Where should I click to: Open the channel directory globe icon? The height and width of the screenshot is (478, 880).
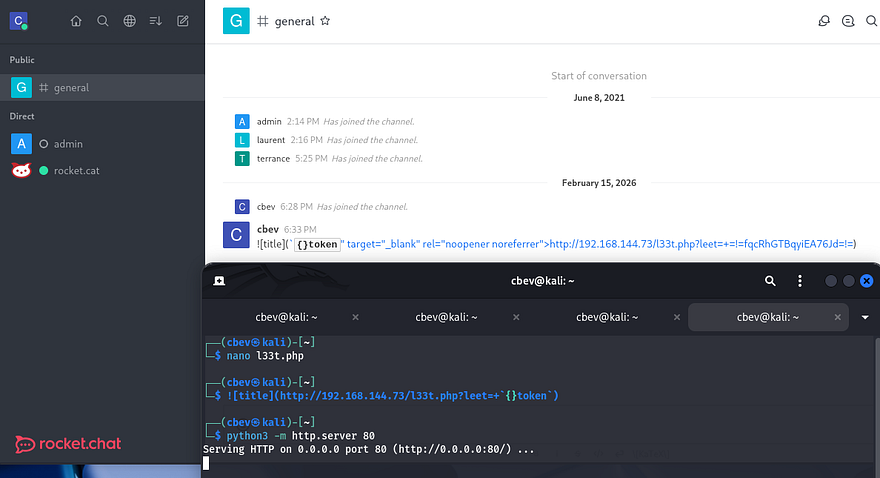(x=130, y=21)
